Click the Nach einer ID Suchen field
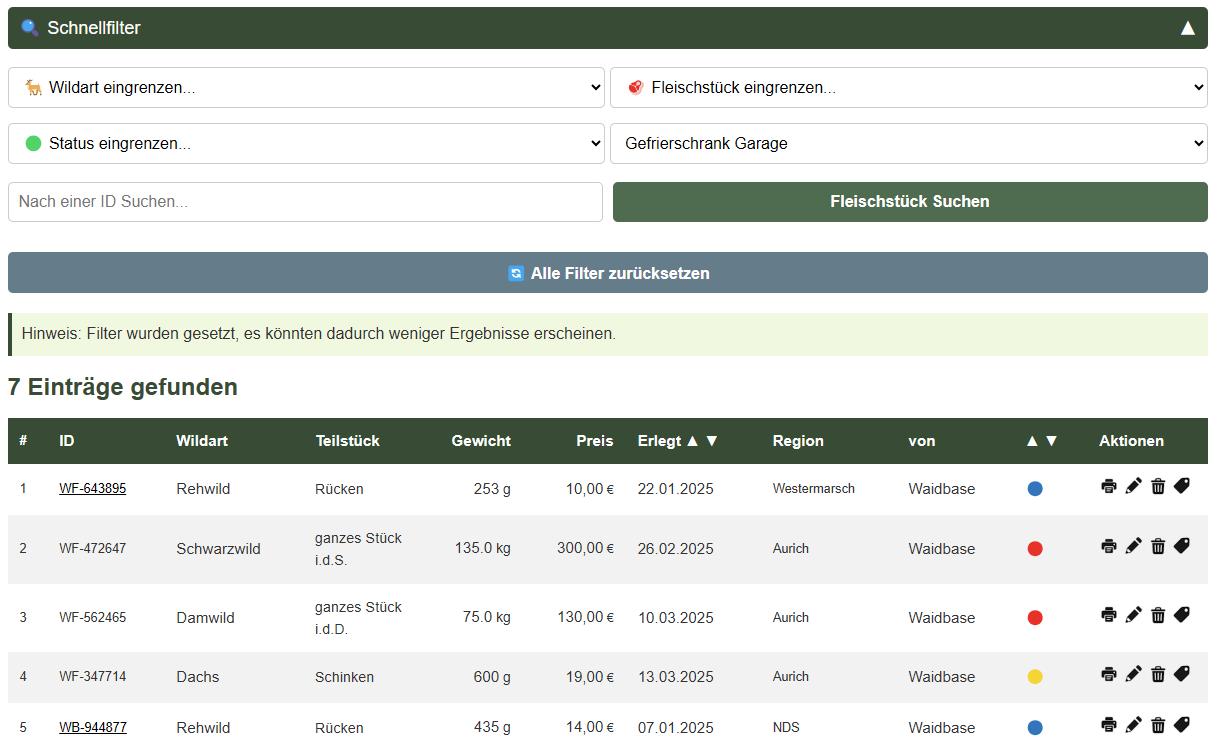Viewport: 1215px width, 750px height. click(305, 202)
